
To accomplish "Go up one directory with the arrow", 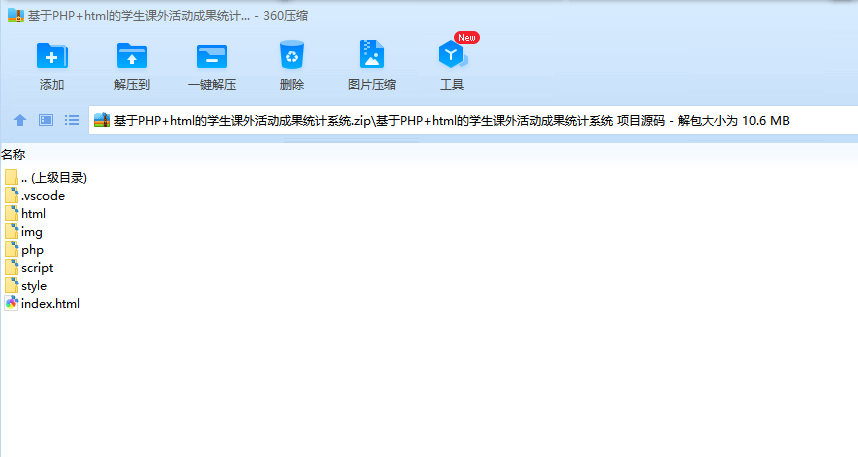I will click(x=20, y=120).
